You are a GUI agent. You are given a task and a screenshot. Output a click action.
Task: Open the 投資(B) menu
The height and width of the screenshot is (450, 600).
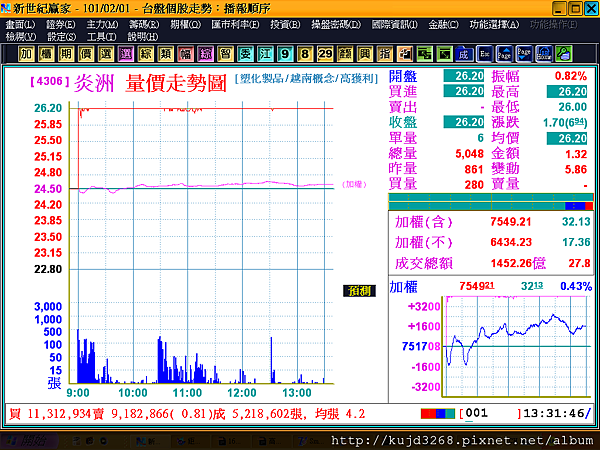tap(285, 25)
